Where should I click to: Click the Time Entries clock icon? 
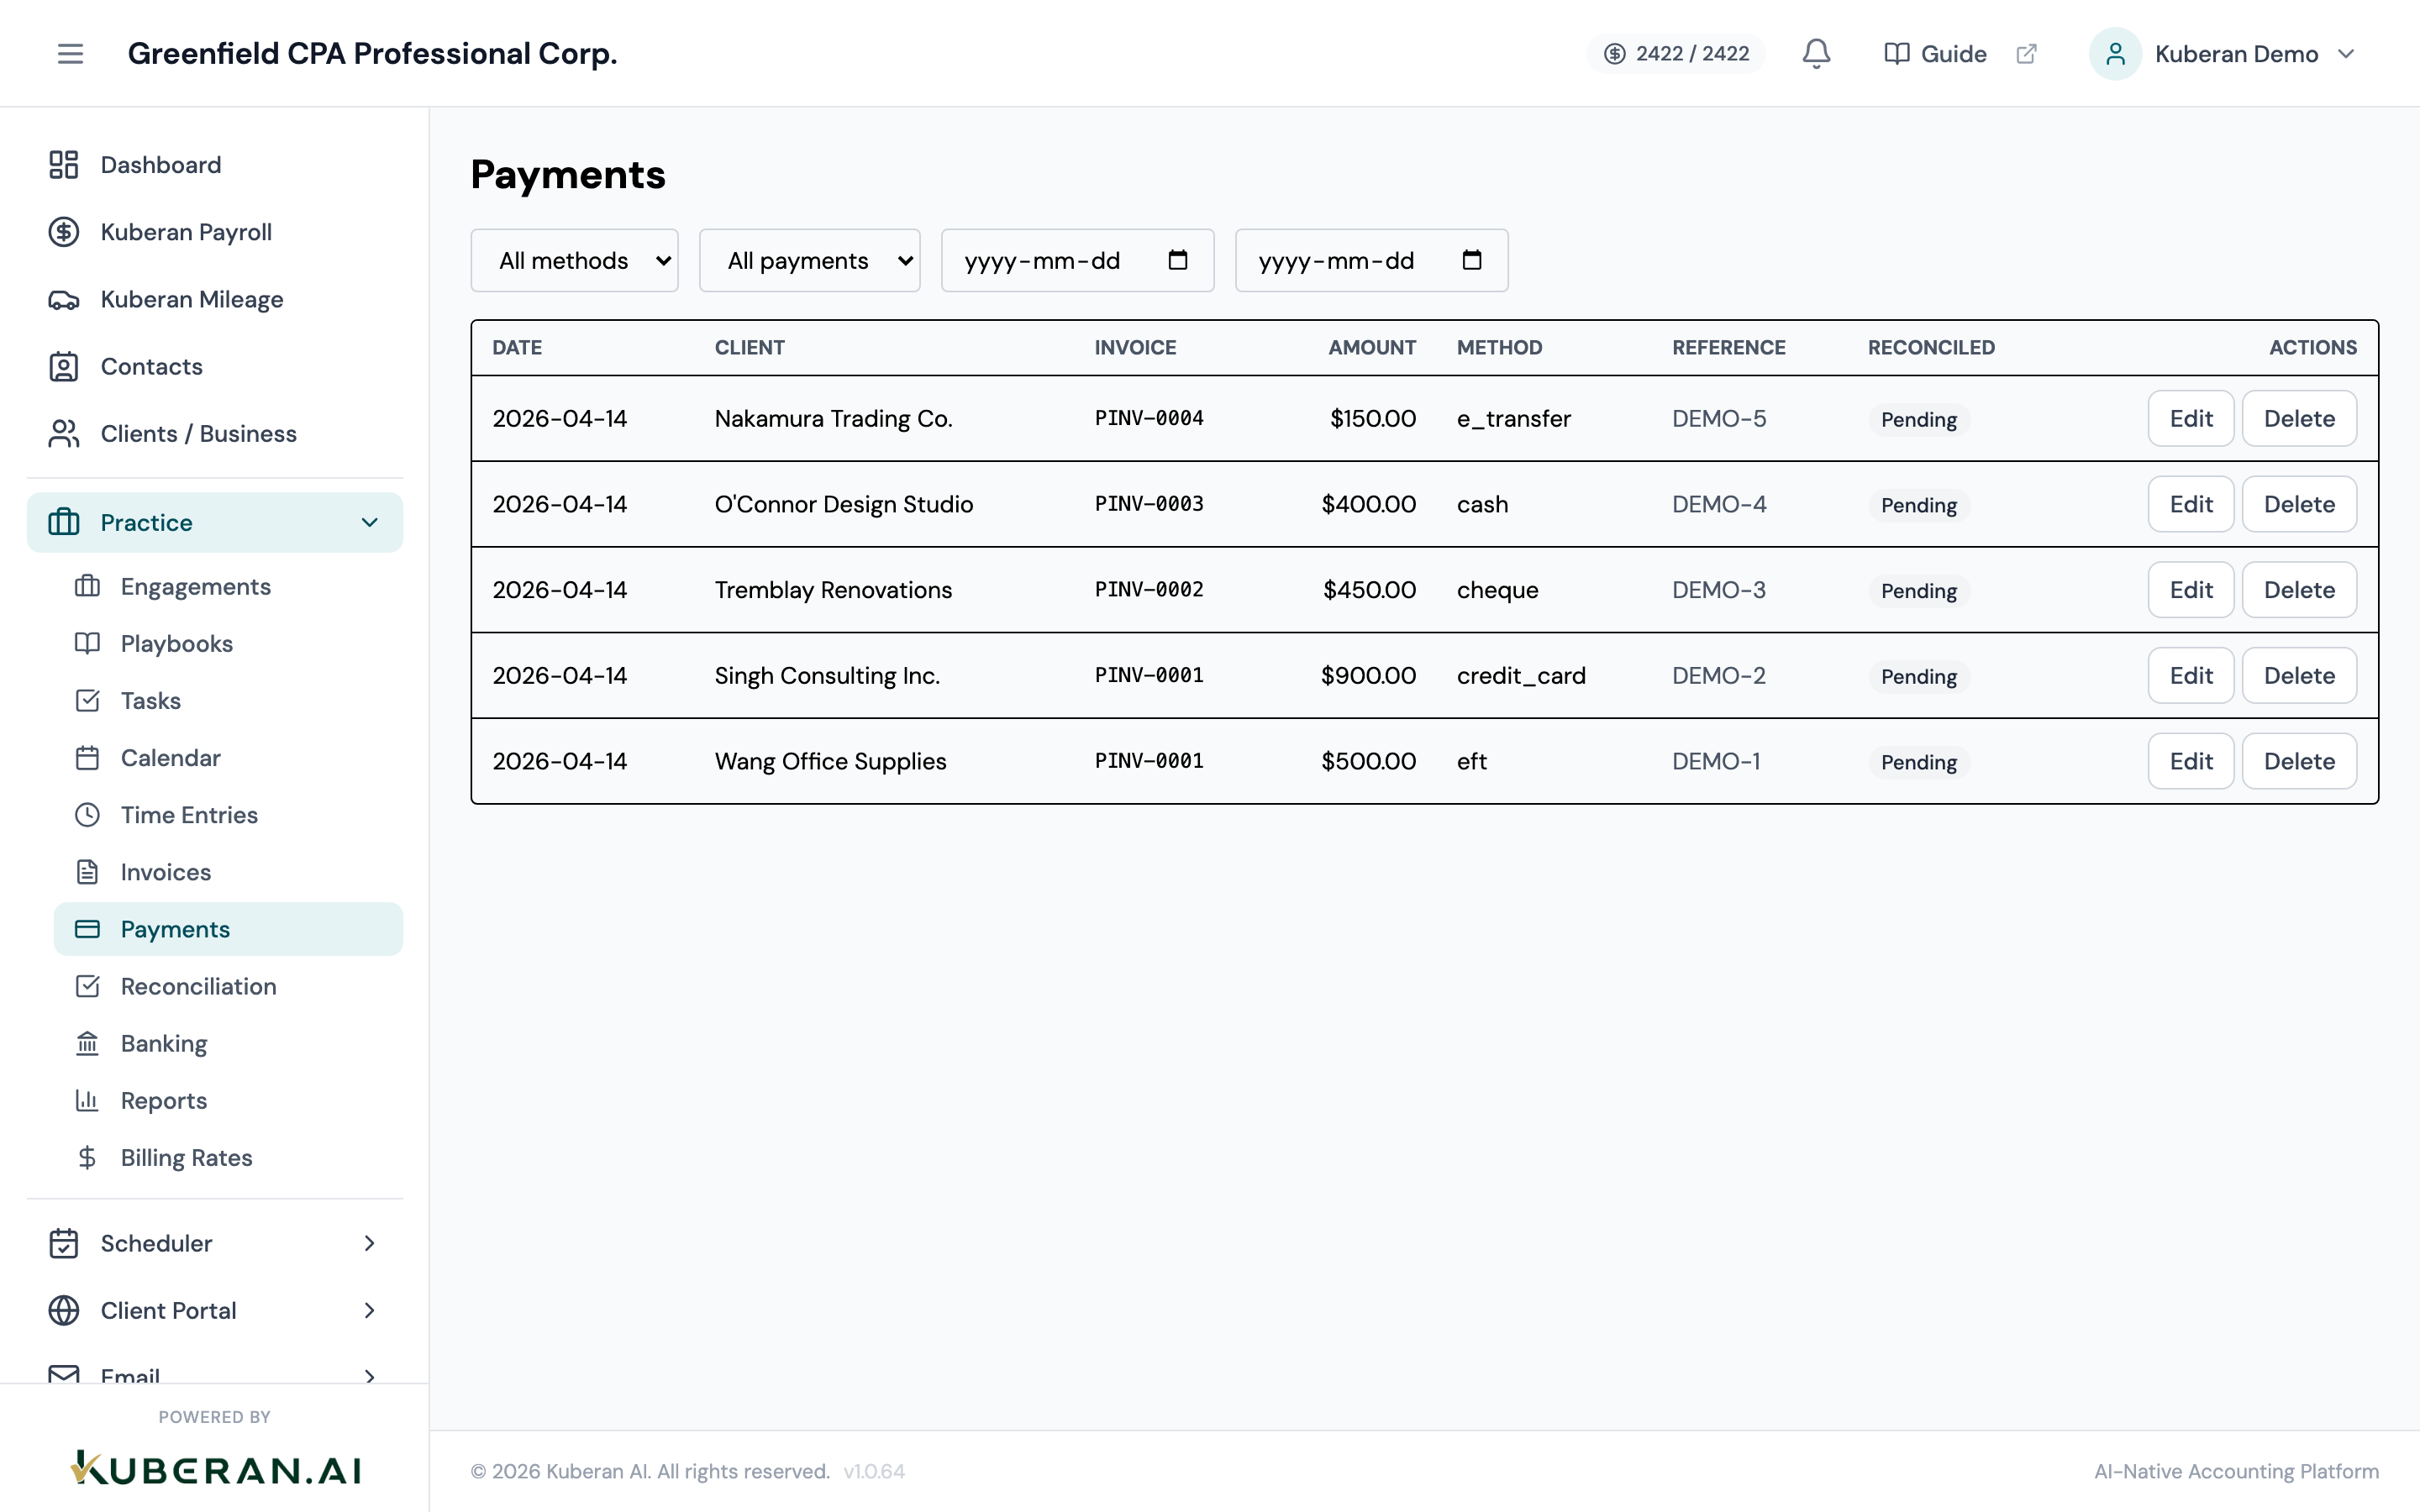click(x=87, y=814)
